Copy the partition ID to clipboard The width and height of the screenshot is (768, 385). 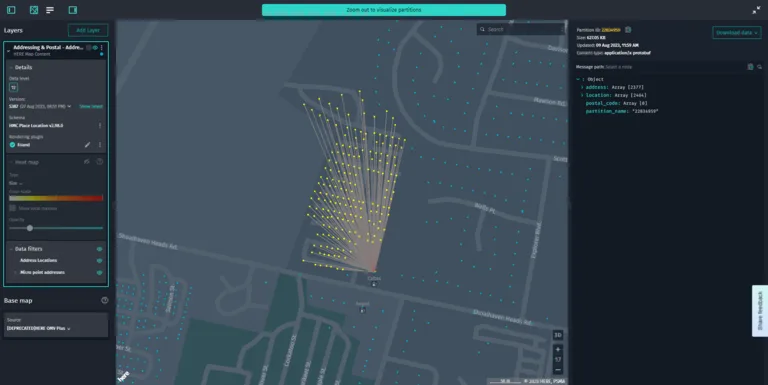pyautogui.click(x=628, y=30)
